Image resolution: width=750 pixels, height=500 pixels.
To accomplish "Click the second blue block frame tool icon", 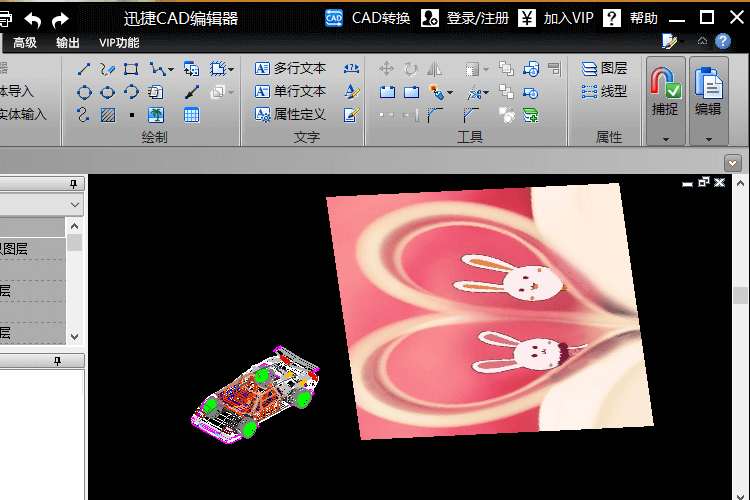I will [411, 92].
